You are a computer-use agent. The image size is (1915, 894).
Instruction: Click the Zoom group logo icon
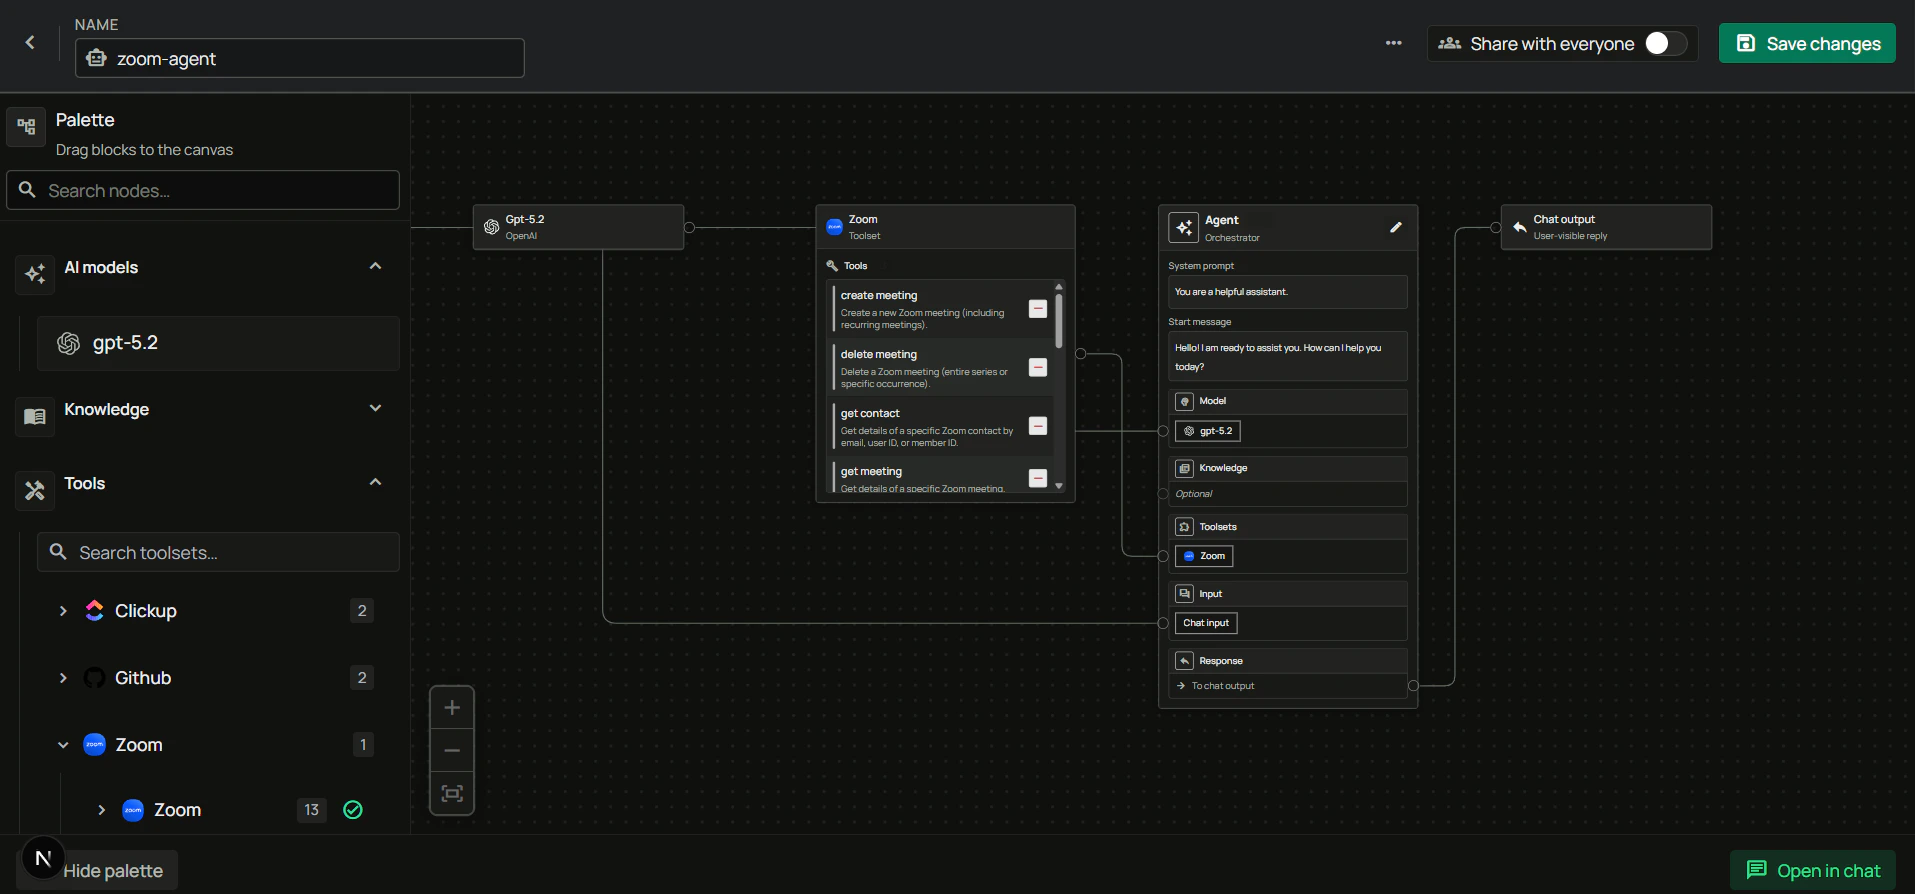(x=95, y=744)
